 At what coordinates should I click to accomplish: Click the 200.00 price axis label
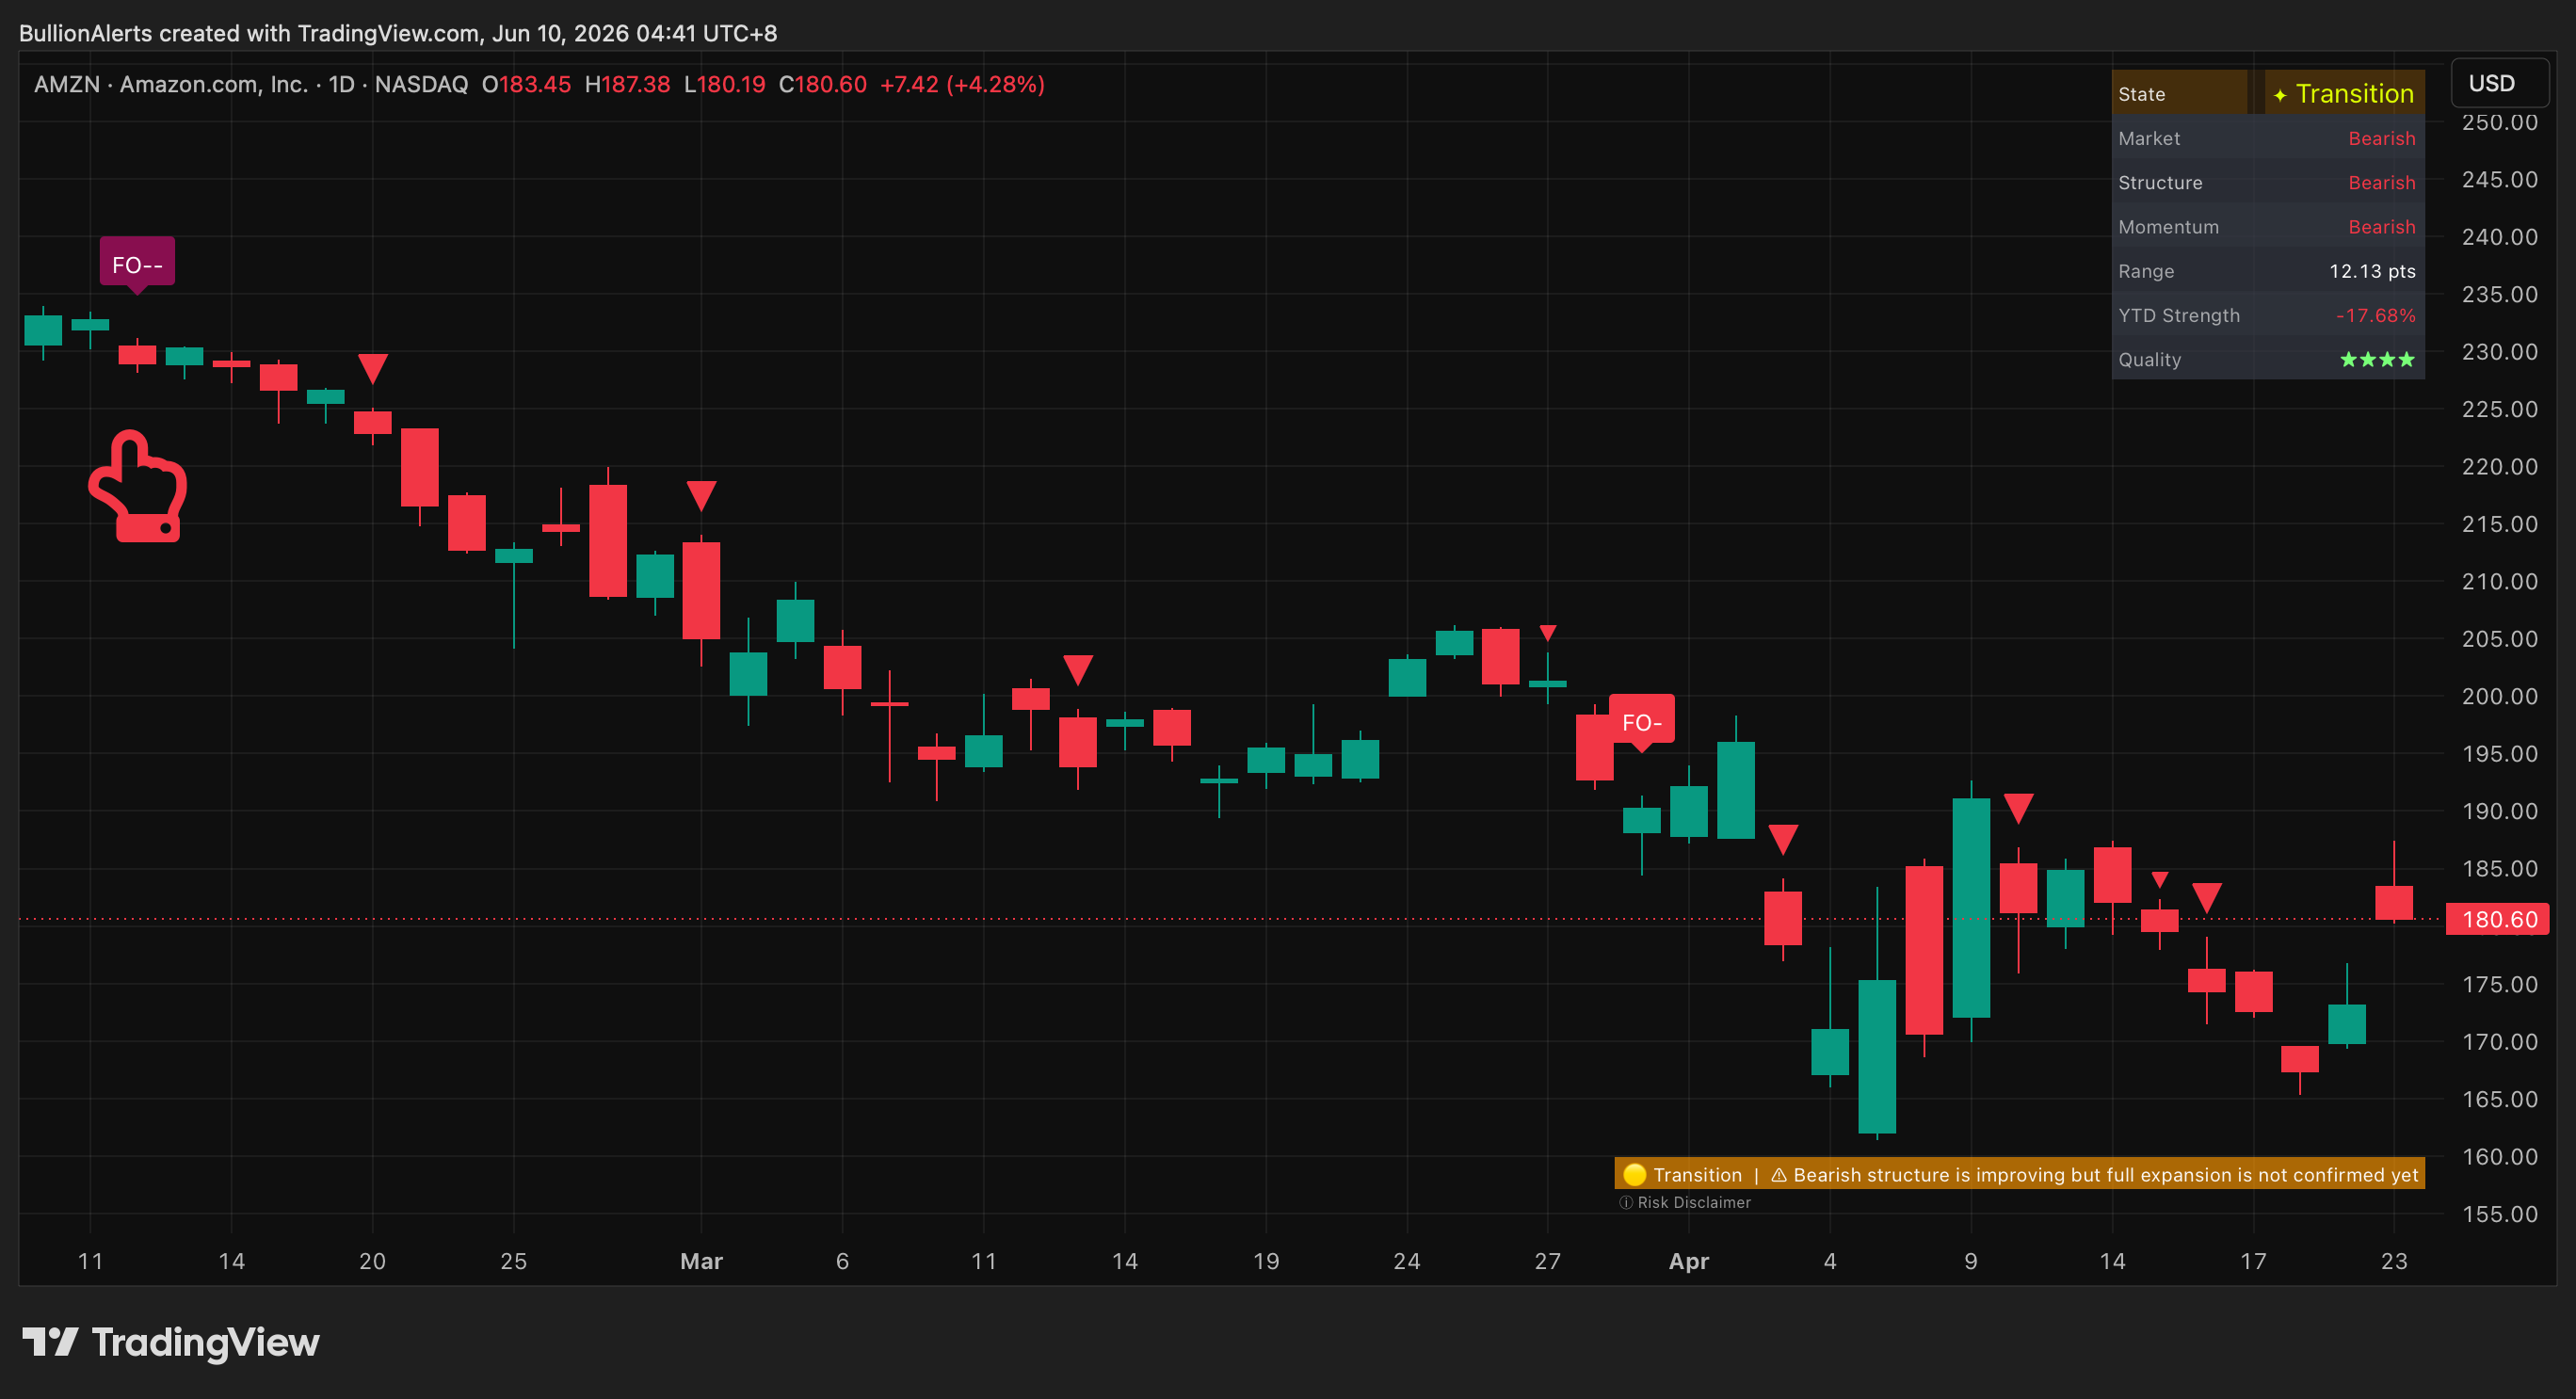tap(2499, 696)
